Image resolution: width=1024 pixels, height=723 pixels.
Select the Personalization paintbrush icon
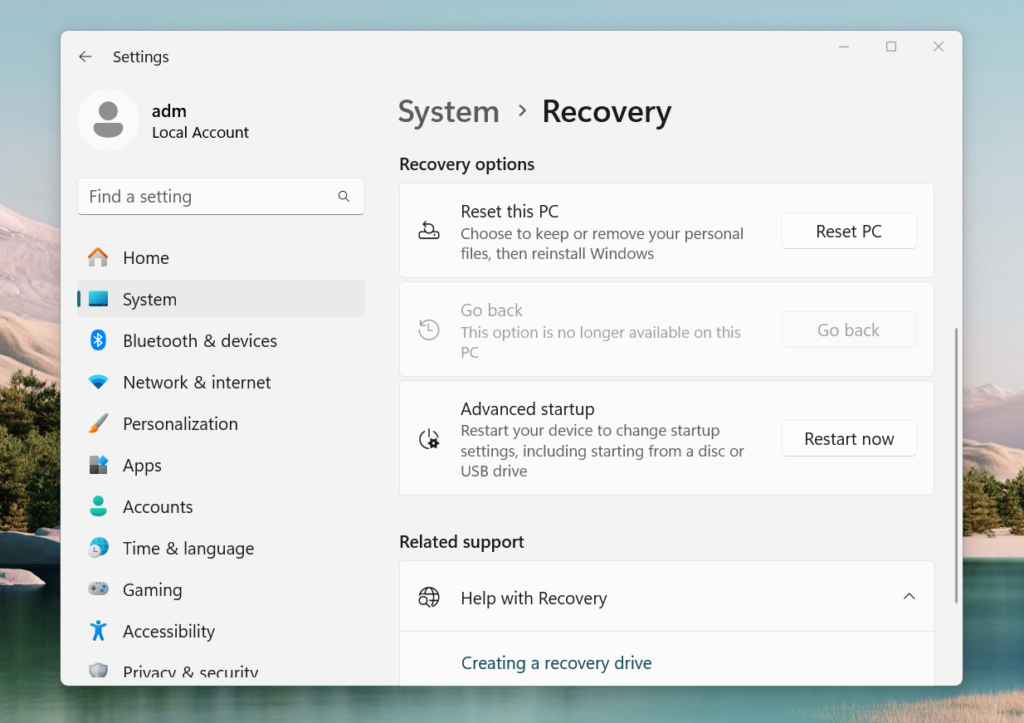(x=98, y=423)
